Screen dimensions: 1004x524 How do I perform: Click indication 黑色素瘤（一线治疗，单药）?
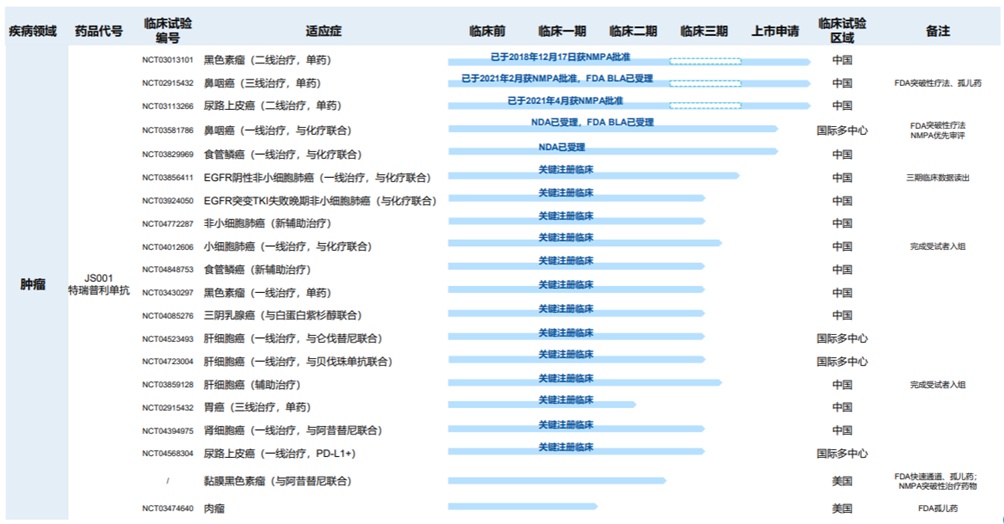pos(268,293)
